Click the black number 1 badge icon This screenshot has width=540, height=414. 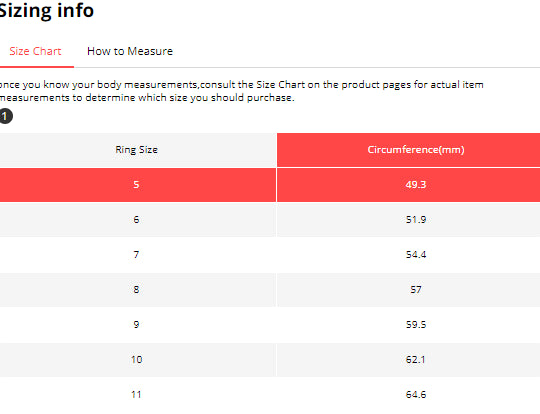(6, 116)
